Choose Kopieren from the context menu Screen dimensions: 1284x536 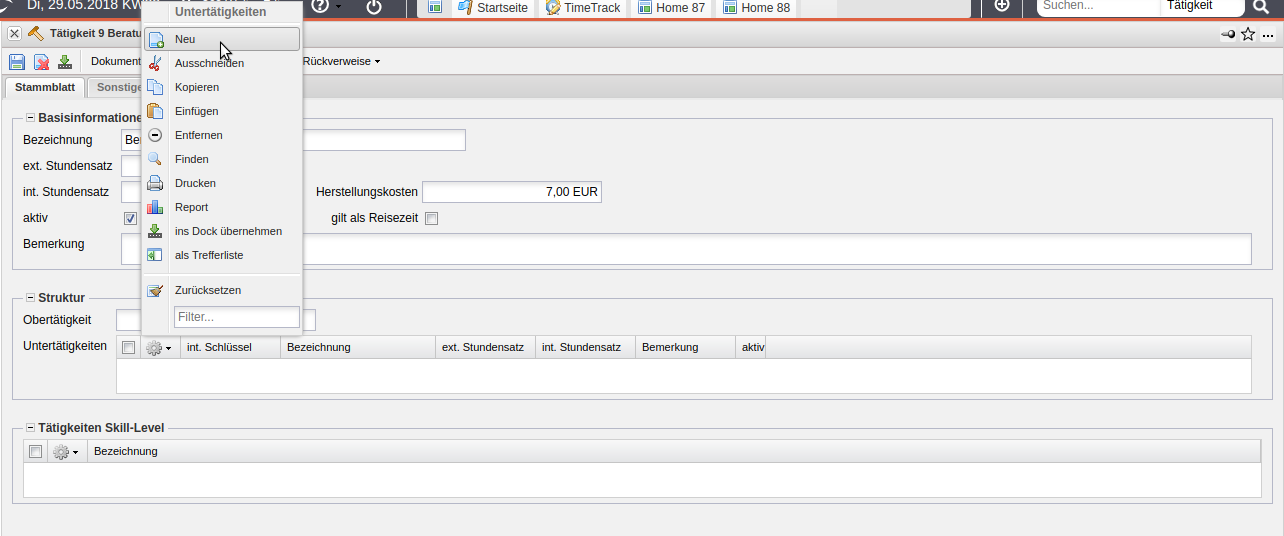(x=221, y=87)
